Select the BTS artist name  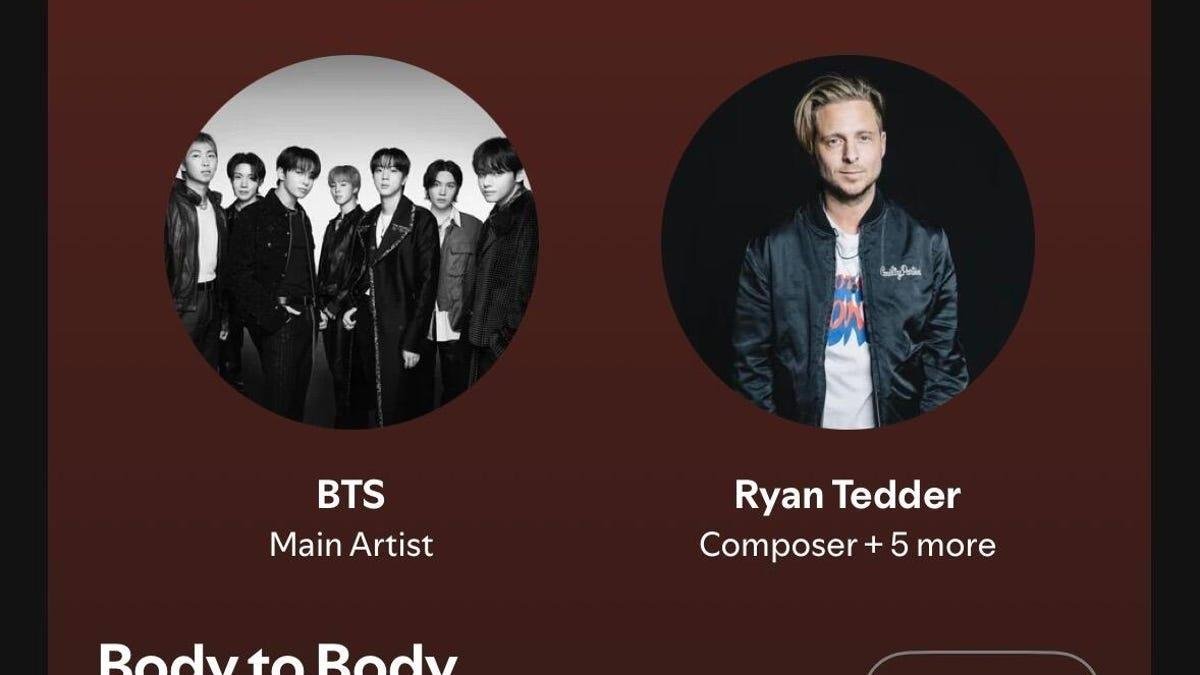pos(351,495)
